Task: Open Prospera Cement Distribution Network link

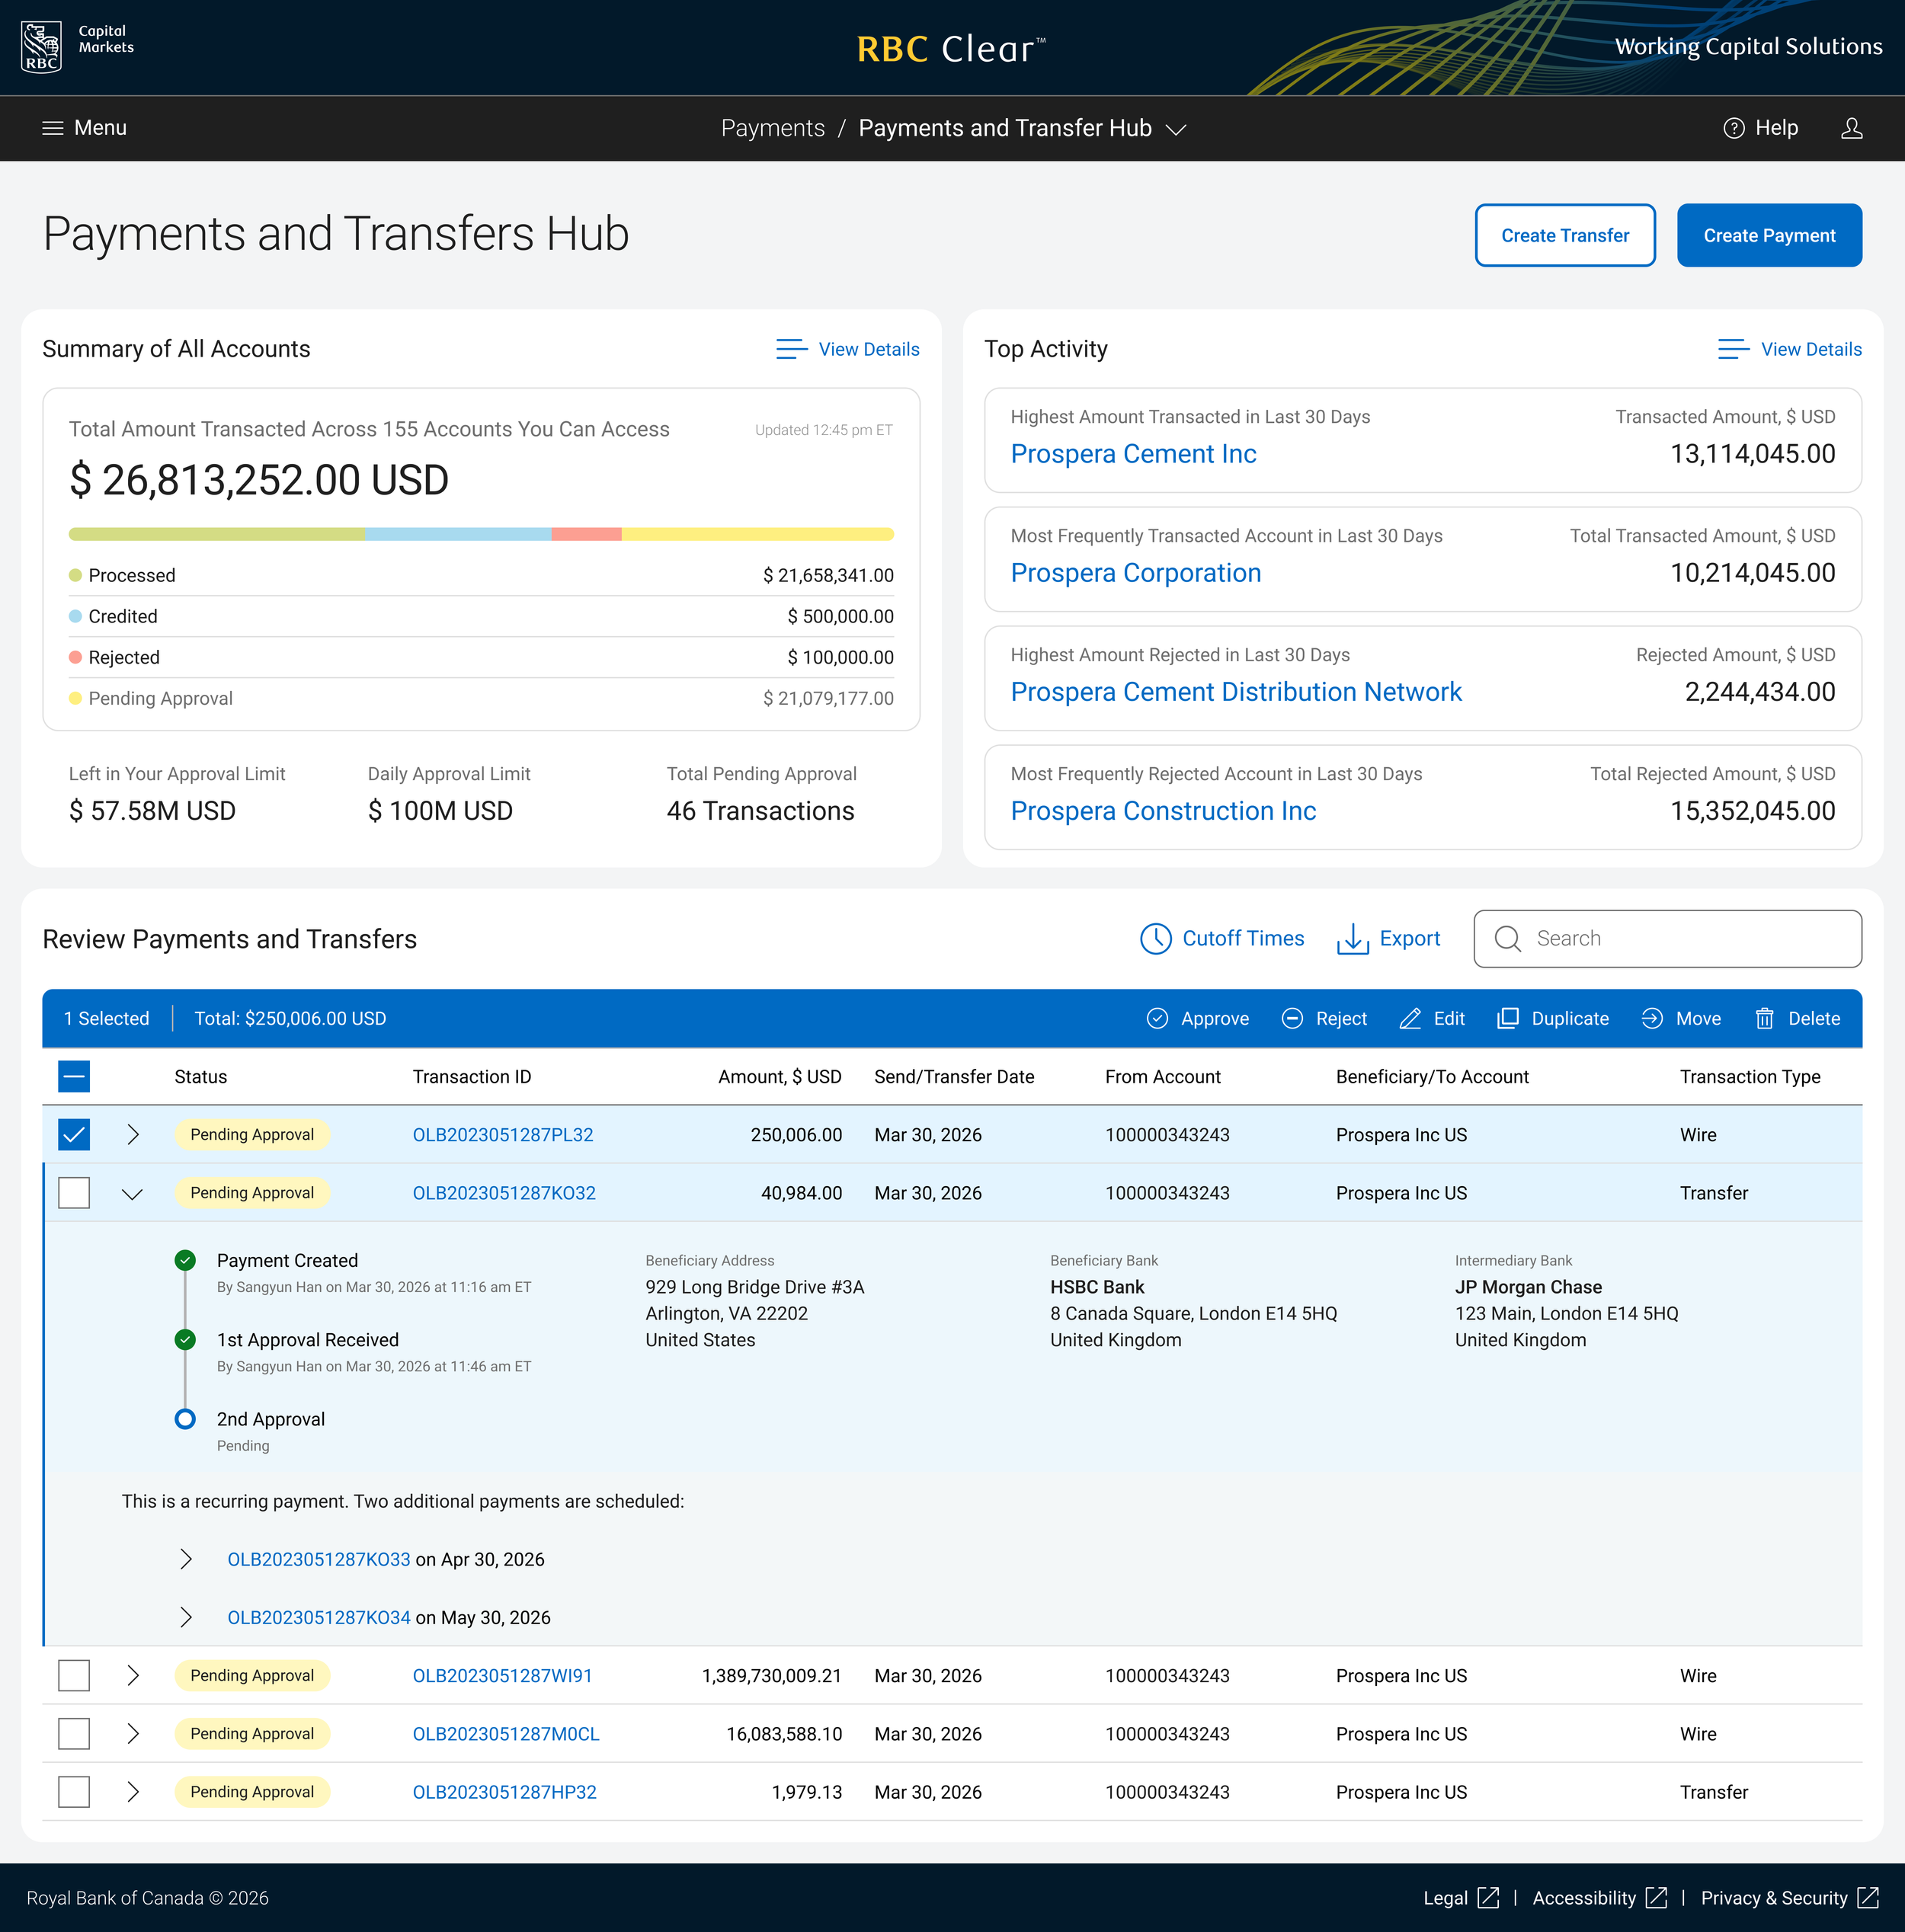Action: pyautogui.click(x=1235, y=691)
